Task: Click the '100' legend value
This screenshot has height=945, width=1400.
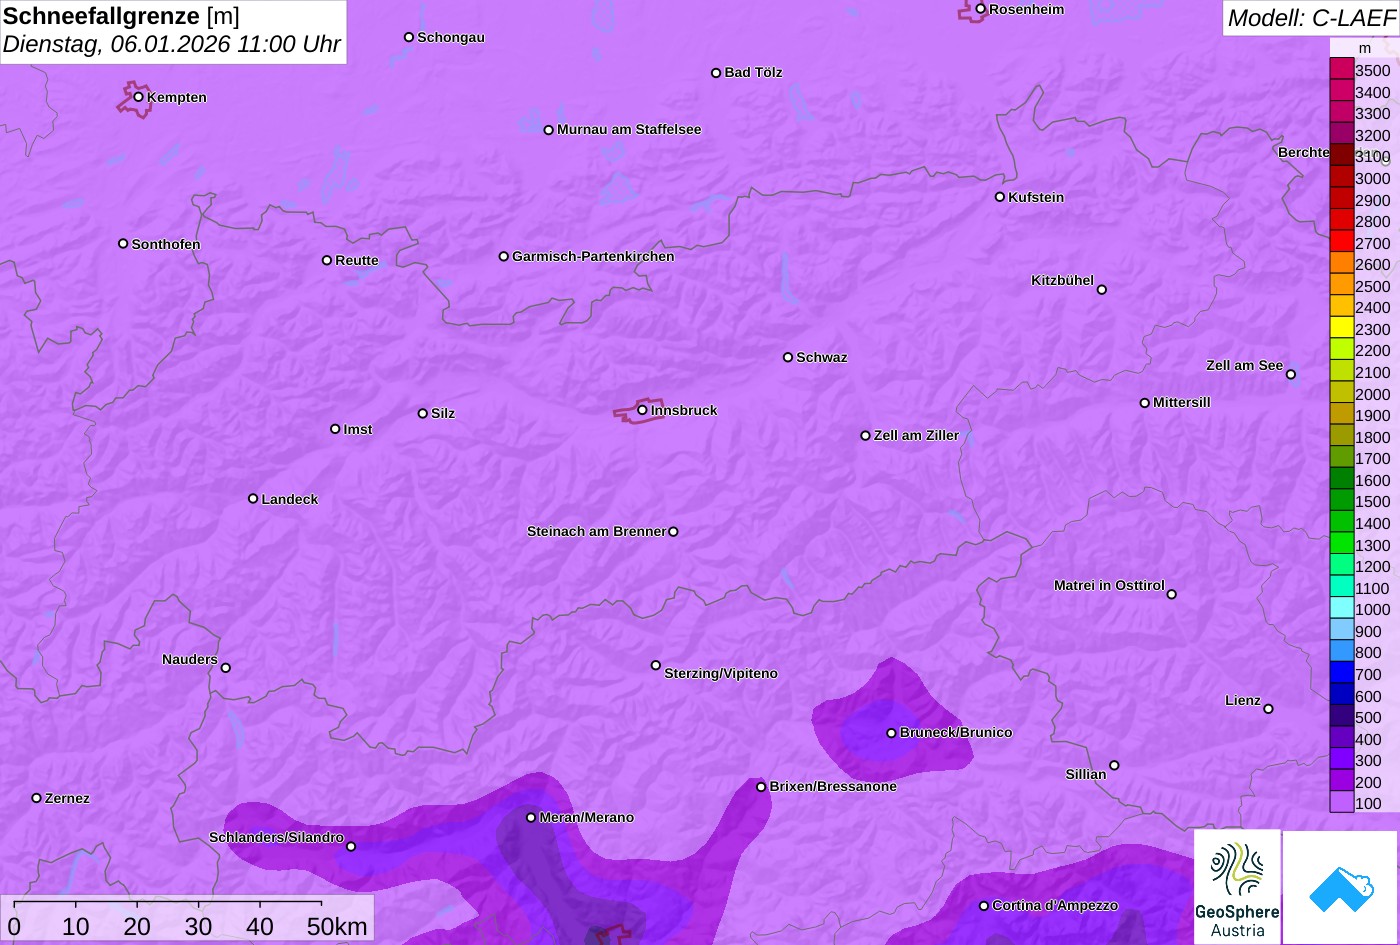Action: click(1368, 804)
